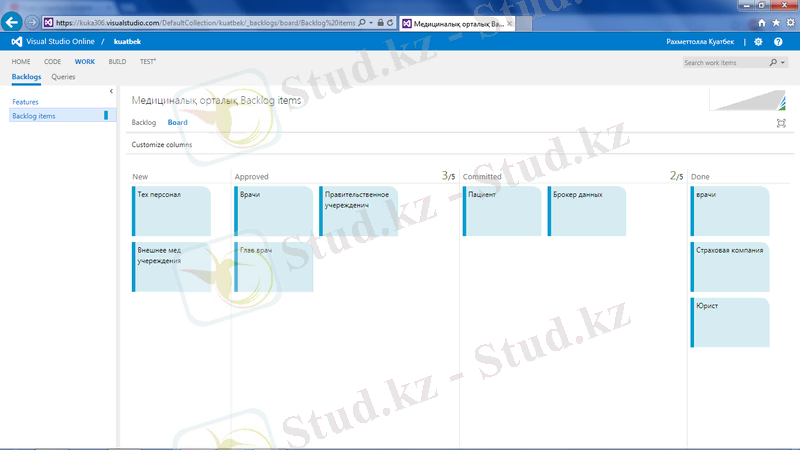Click the refresh icon in address bar

(x=390, y=22)
